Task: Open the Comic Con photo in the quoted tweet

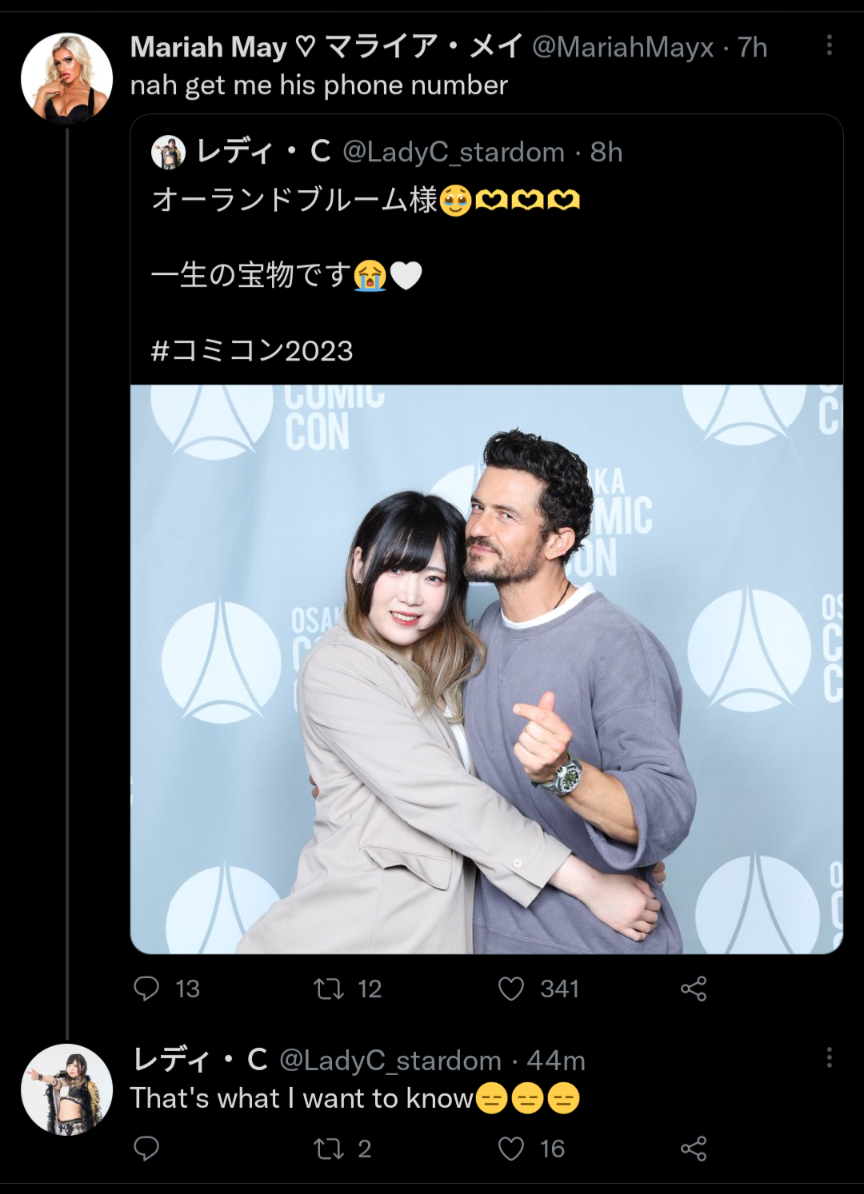Action: click(x=486, y=669)
